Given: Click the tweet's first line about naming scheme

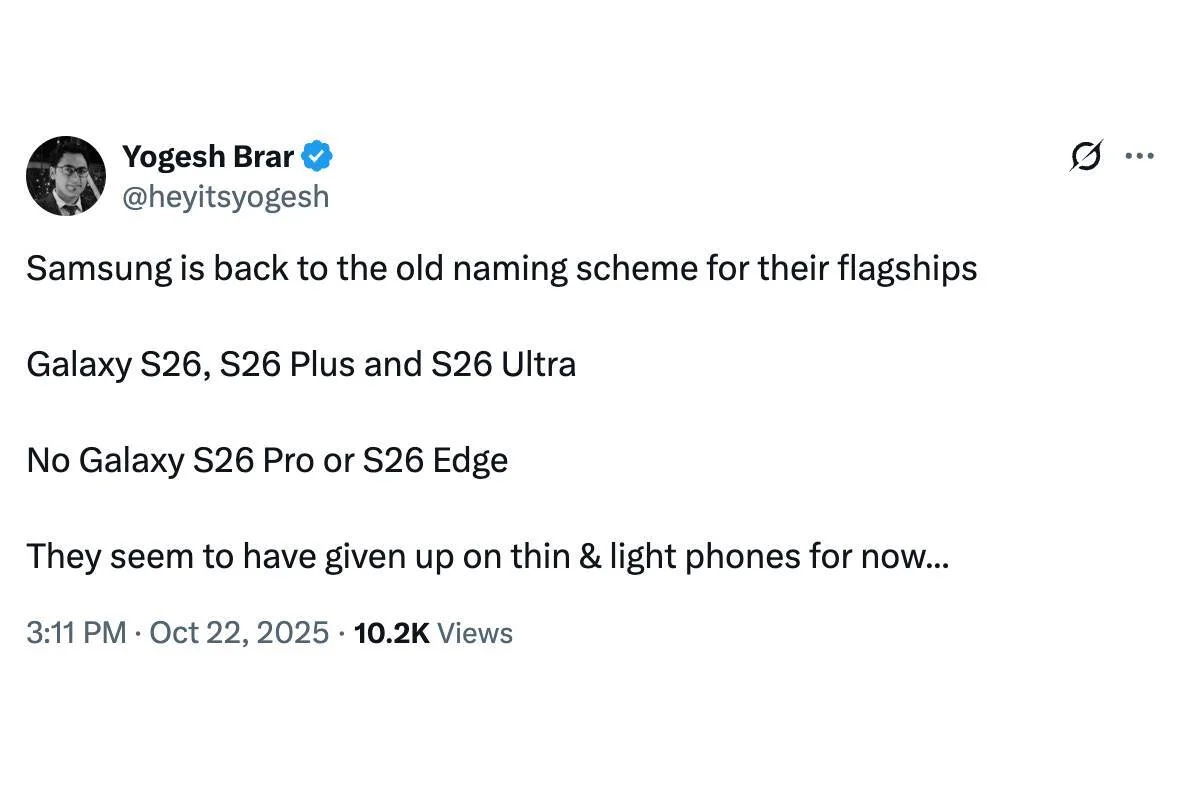Looking at the screenshot, I should [x=500, y=269].
